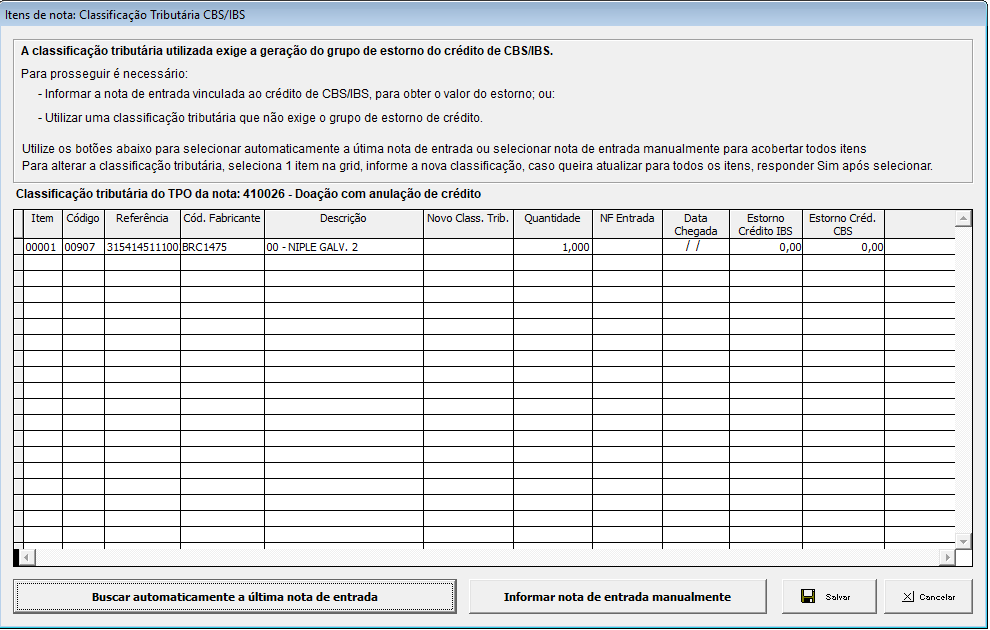Image resolution: width=990 pixels, height=630 pixels.
Task: Click the Estorno Crédito IBS value 0,00
Action: tap(766, 247)
